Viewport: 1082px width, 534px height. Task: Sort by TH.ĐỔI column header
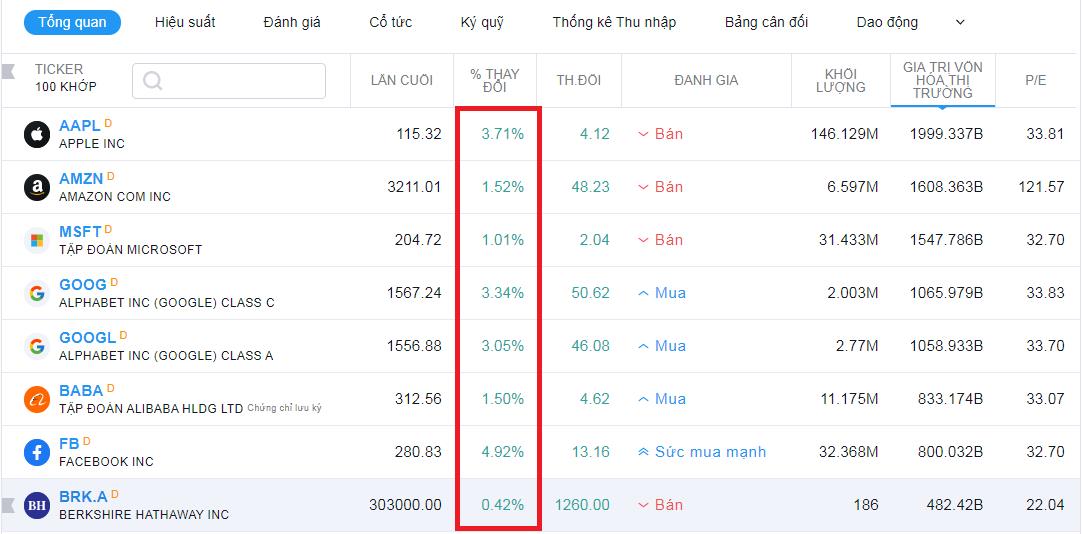coord(579,81)
